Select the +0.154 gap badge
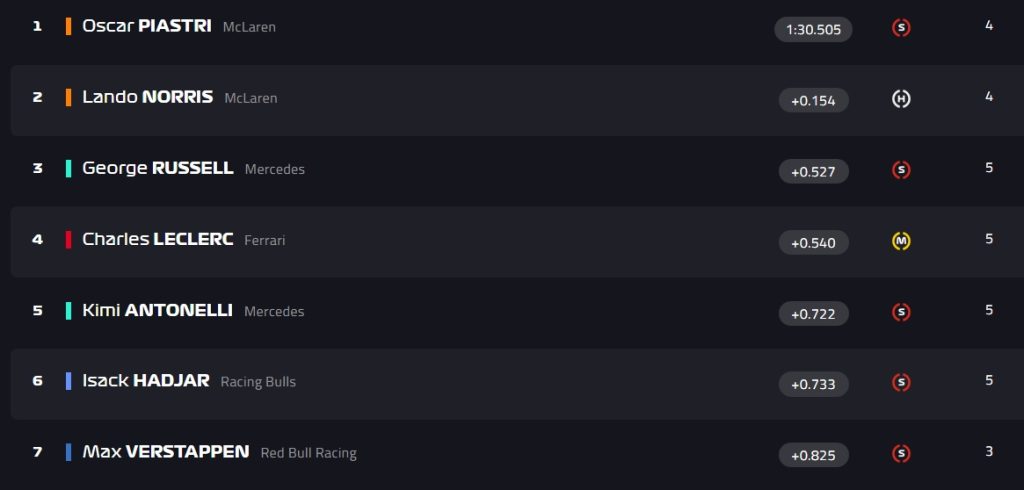 click(813, 101)
